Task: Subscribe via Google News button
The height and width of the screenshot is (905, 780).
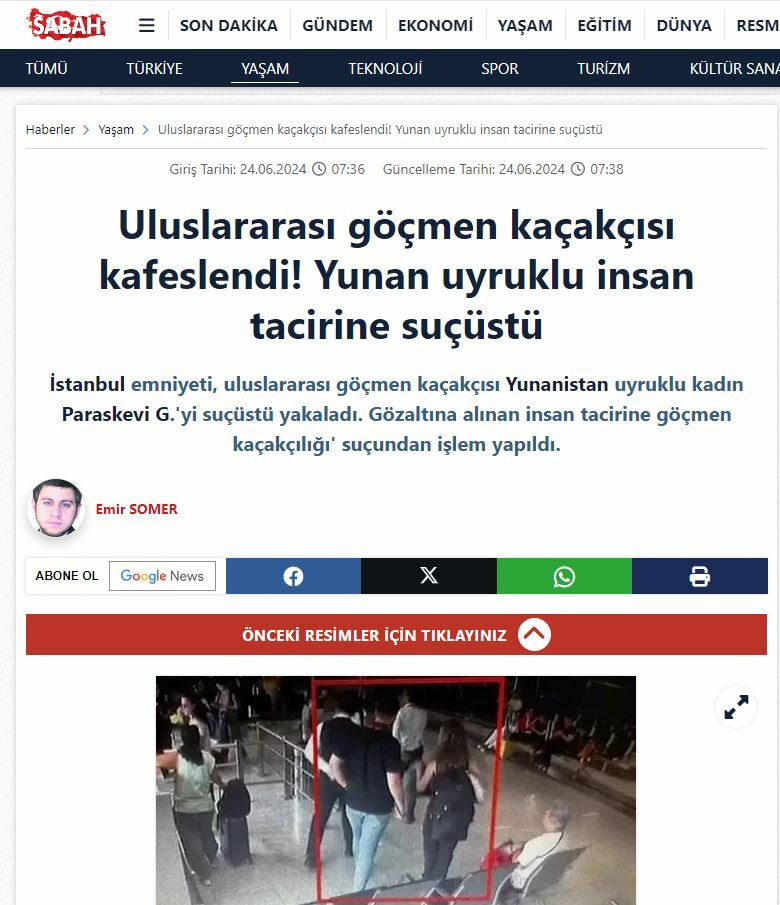Action: [162, 576]
